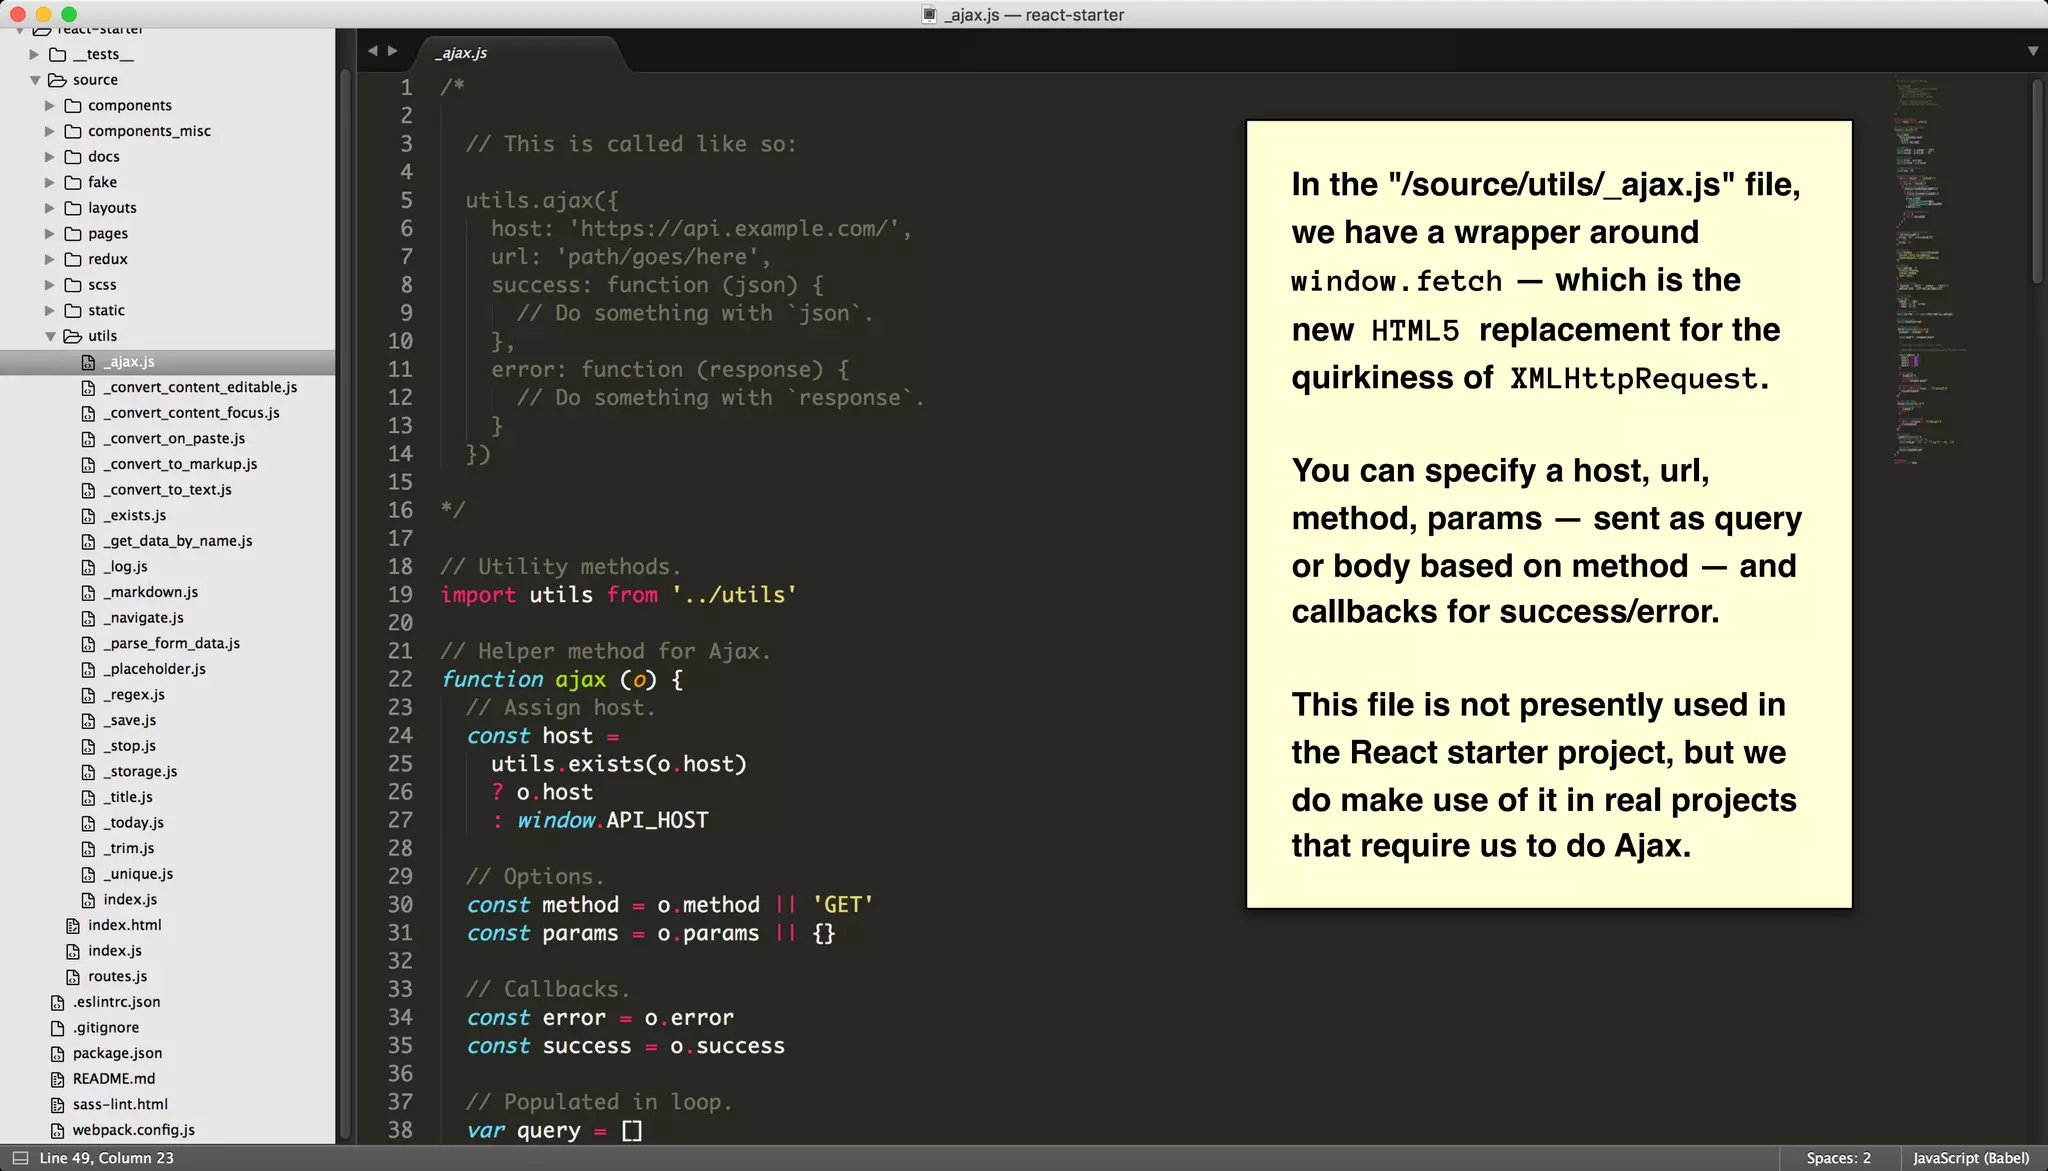
Task: Open _unique.js in the sidebar
Action: pos(139,874)
